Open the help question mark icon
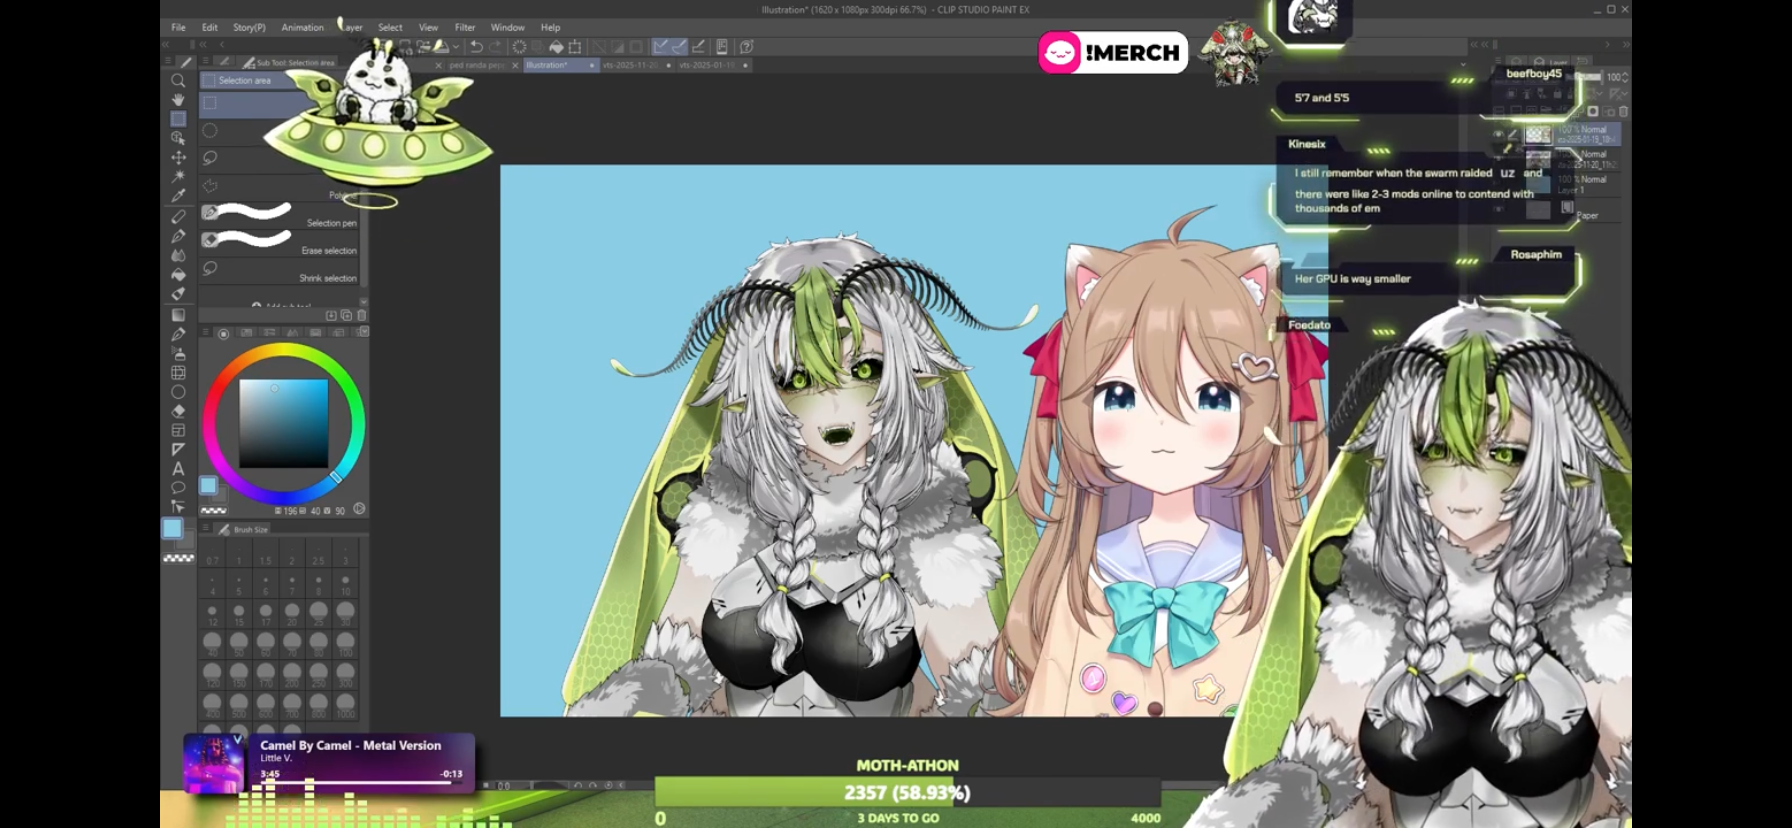 [746, 47]
